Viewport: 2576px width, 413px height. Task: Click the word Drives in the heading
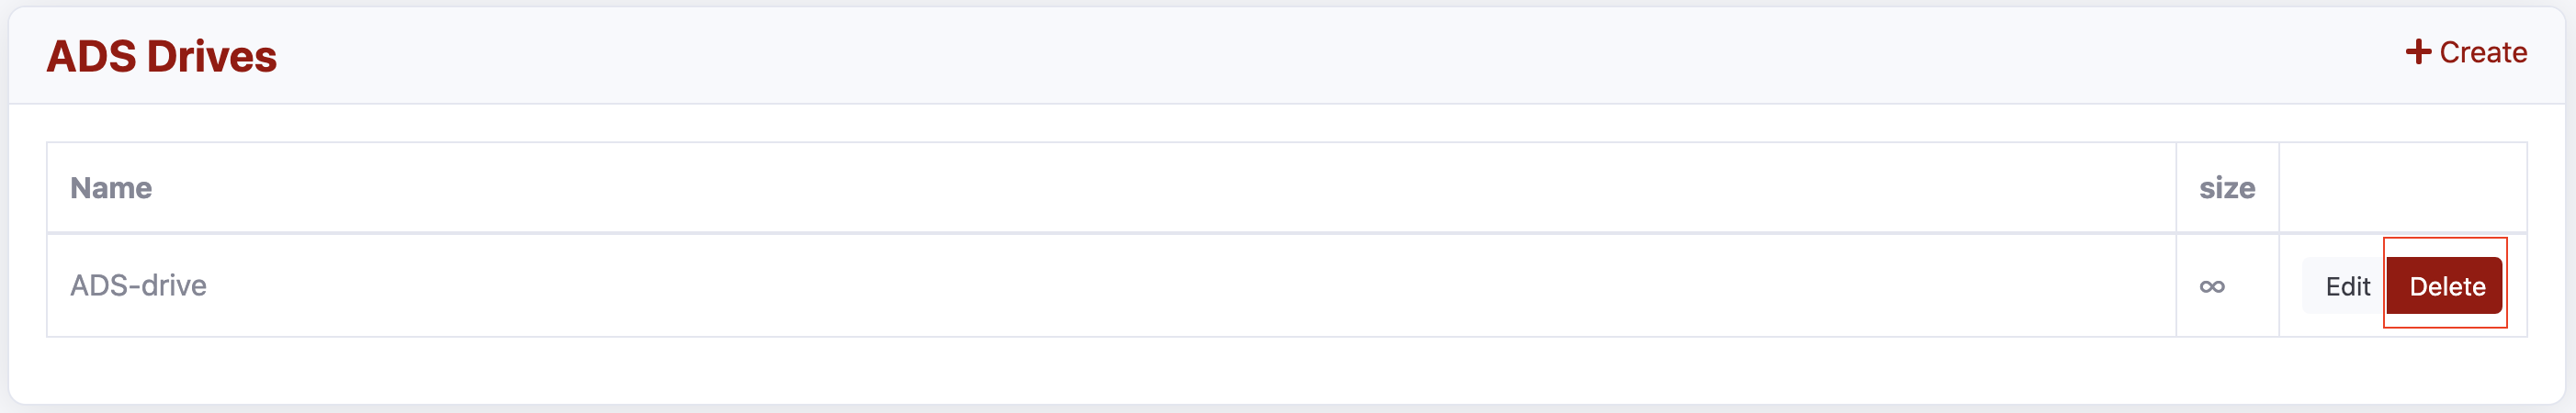211,57
